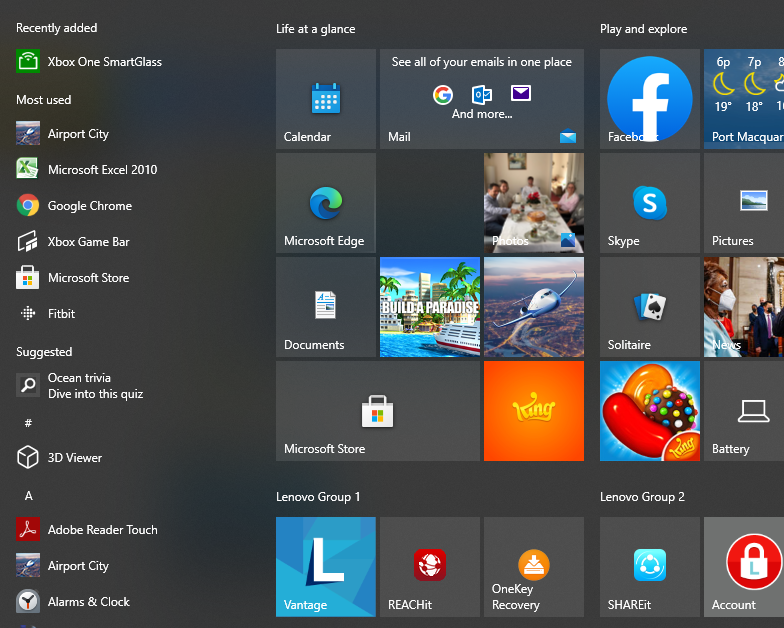Open the Calendar tile
The image size is (784, 628).
326,99
